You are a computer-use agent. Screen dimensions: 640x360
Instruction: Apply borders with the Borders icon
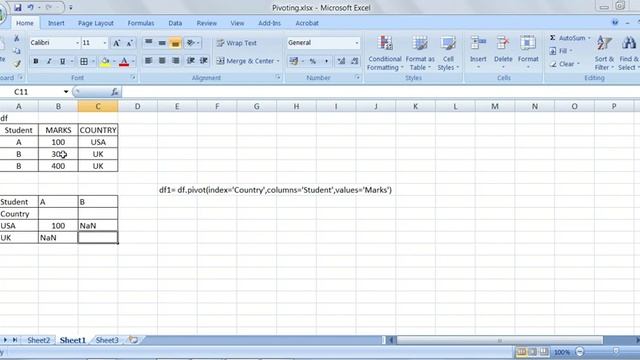coord(84,61)
